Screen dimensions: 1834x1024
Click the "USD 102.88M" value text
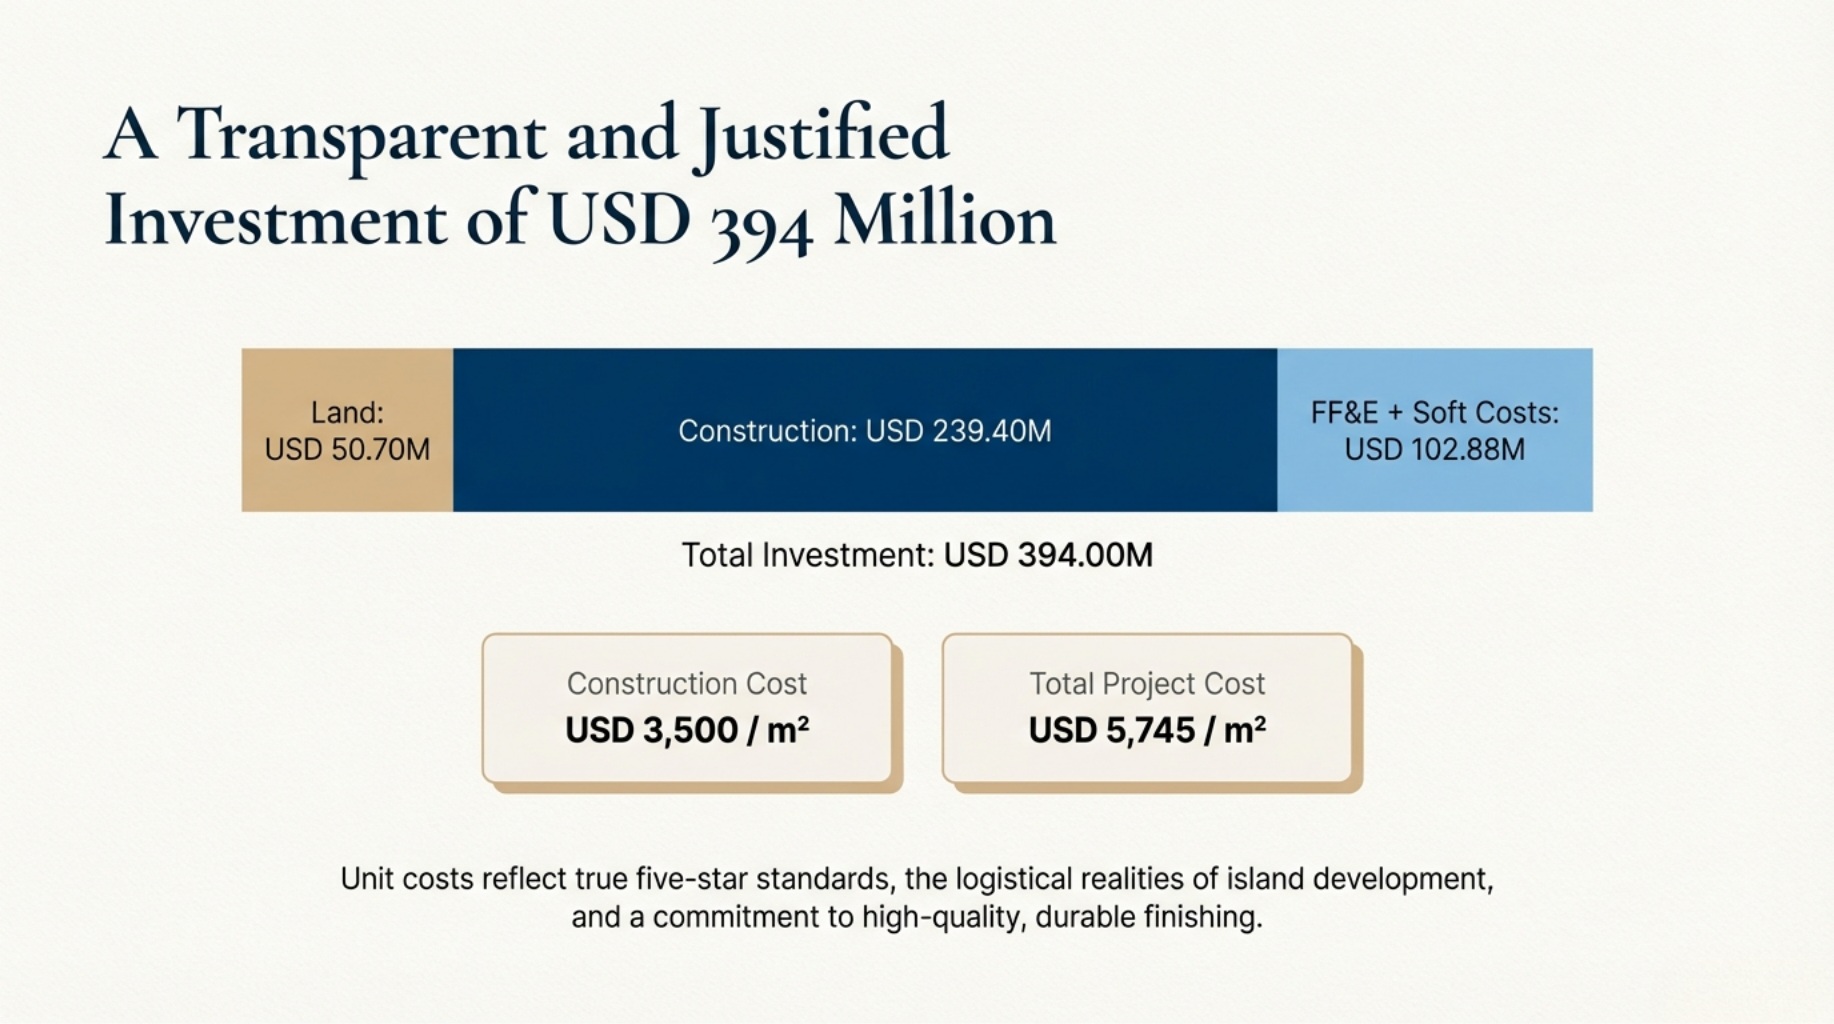(x=1434, y=450)
